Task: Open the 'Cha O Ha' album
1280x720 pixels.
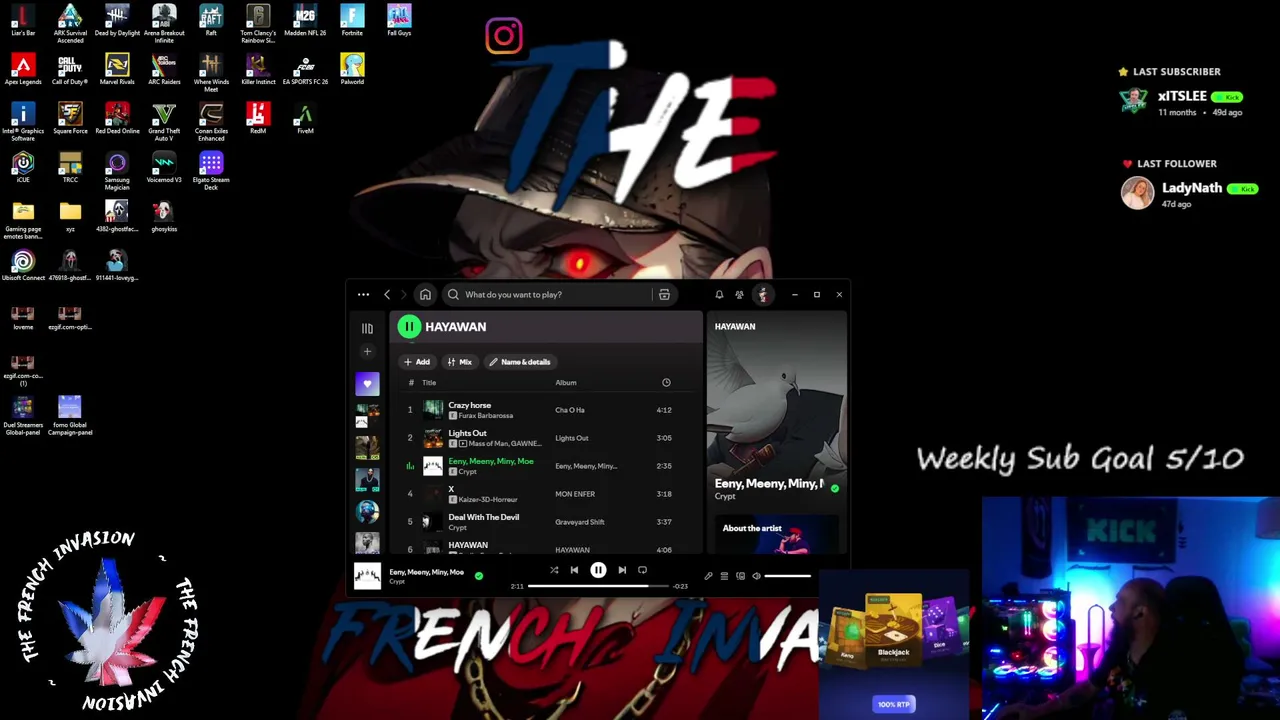Action: point(570,410)
